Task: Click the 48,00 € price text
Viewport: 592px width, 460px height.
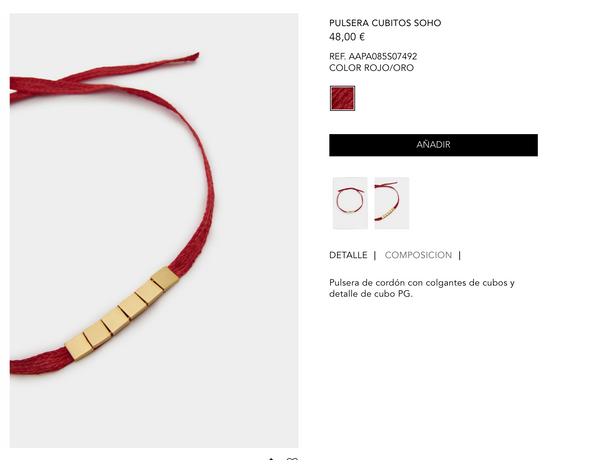Action: pyautogui.click(x=347, y=37)
